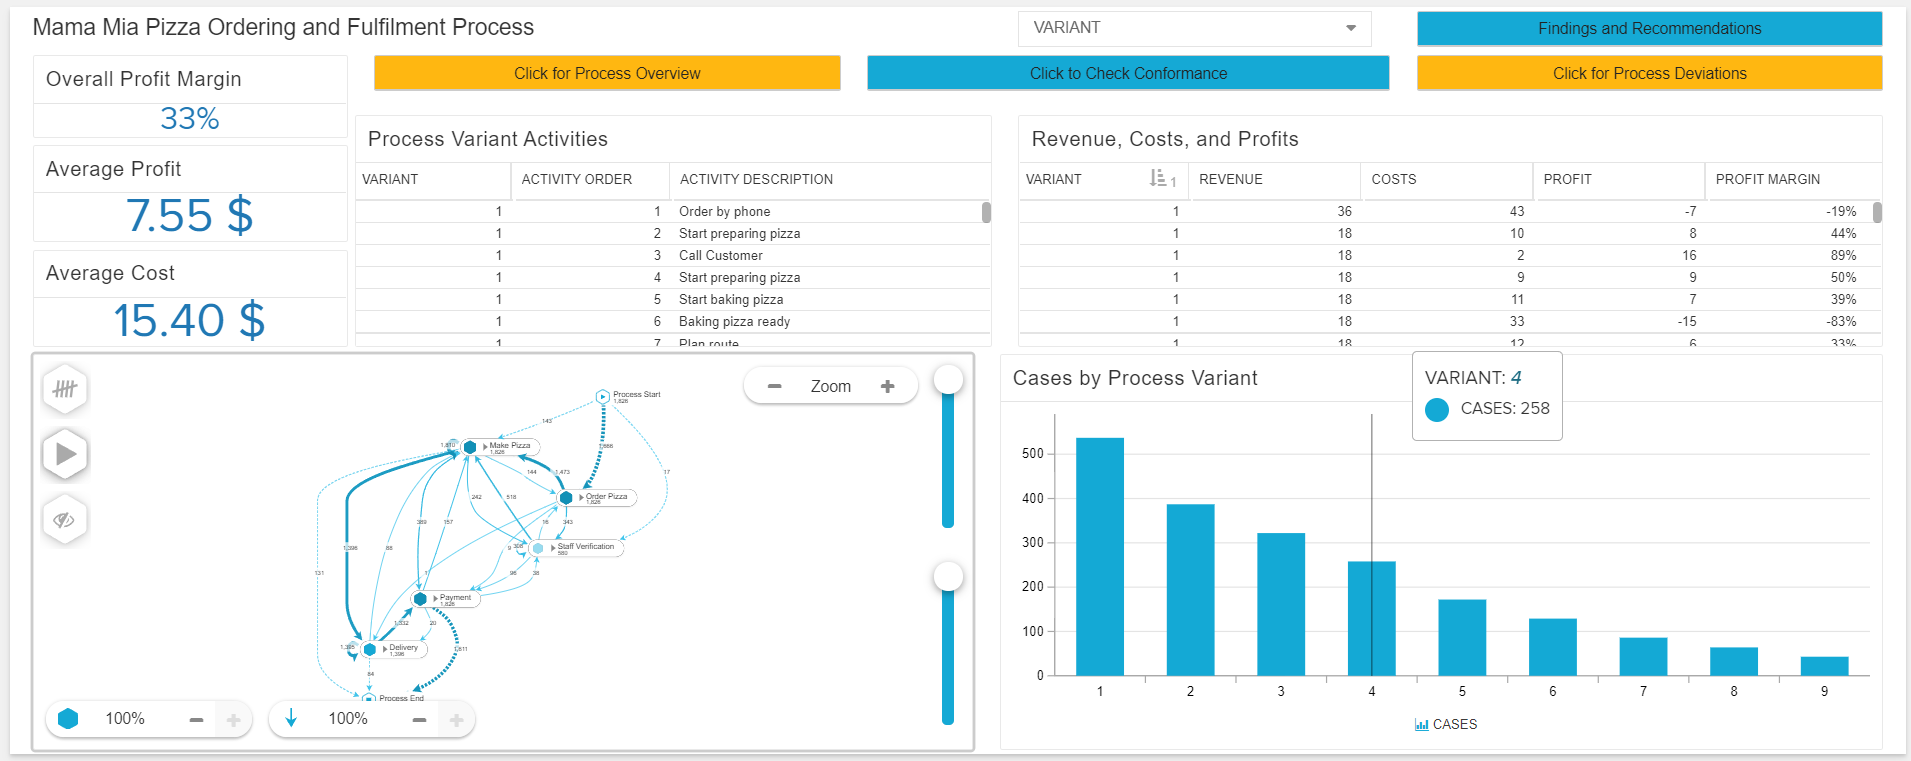Decrease the paths percentage with minus

click(x=419, y=719)
